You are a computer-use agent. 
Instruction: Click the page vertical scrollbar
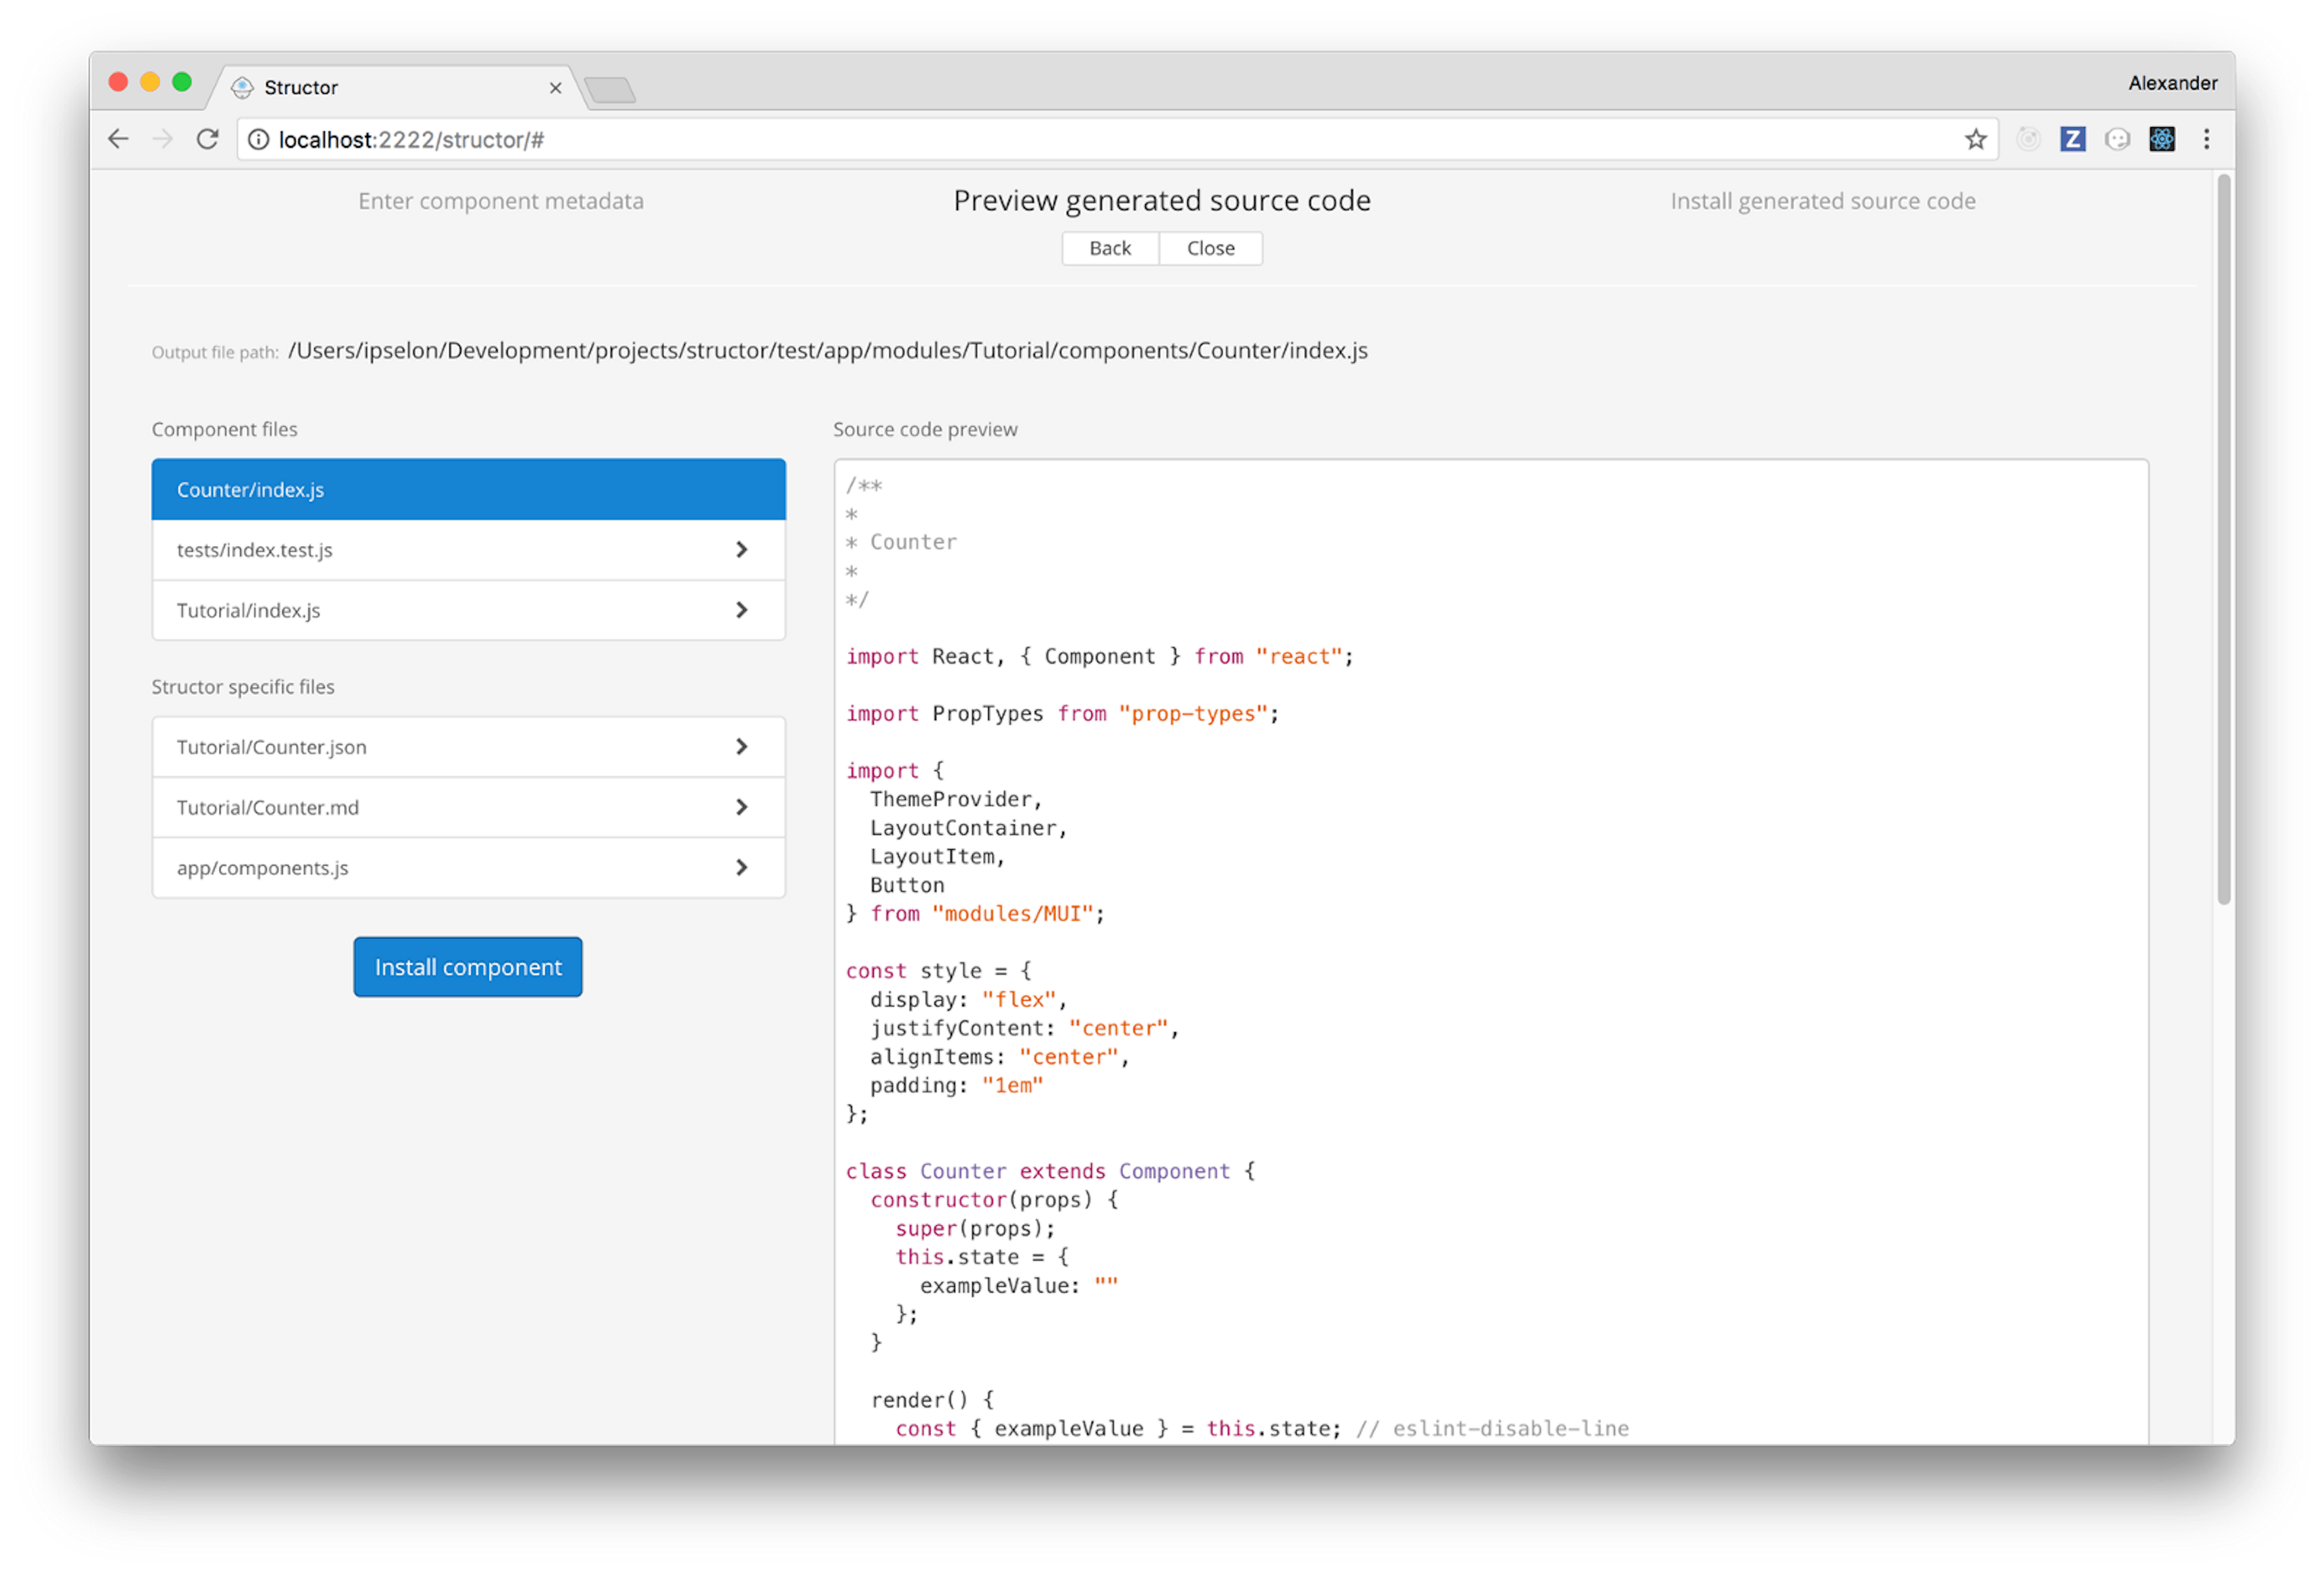tap(2223, 540)
